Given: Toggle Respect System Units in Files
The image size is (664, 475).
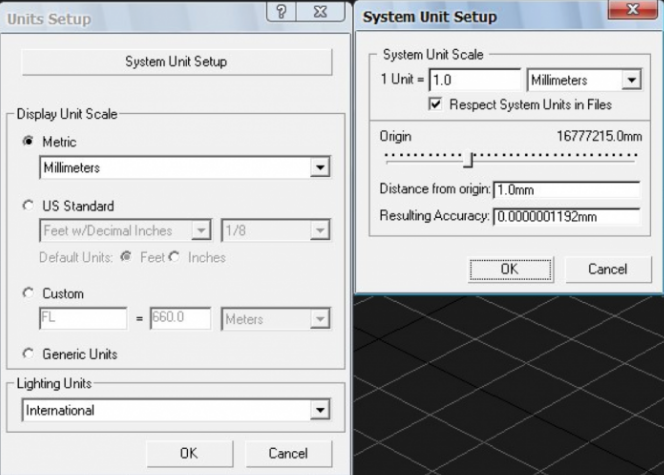Looking at the screenshot, I should pos(435,104).
